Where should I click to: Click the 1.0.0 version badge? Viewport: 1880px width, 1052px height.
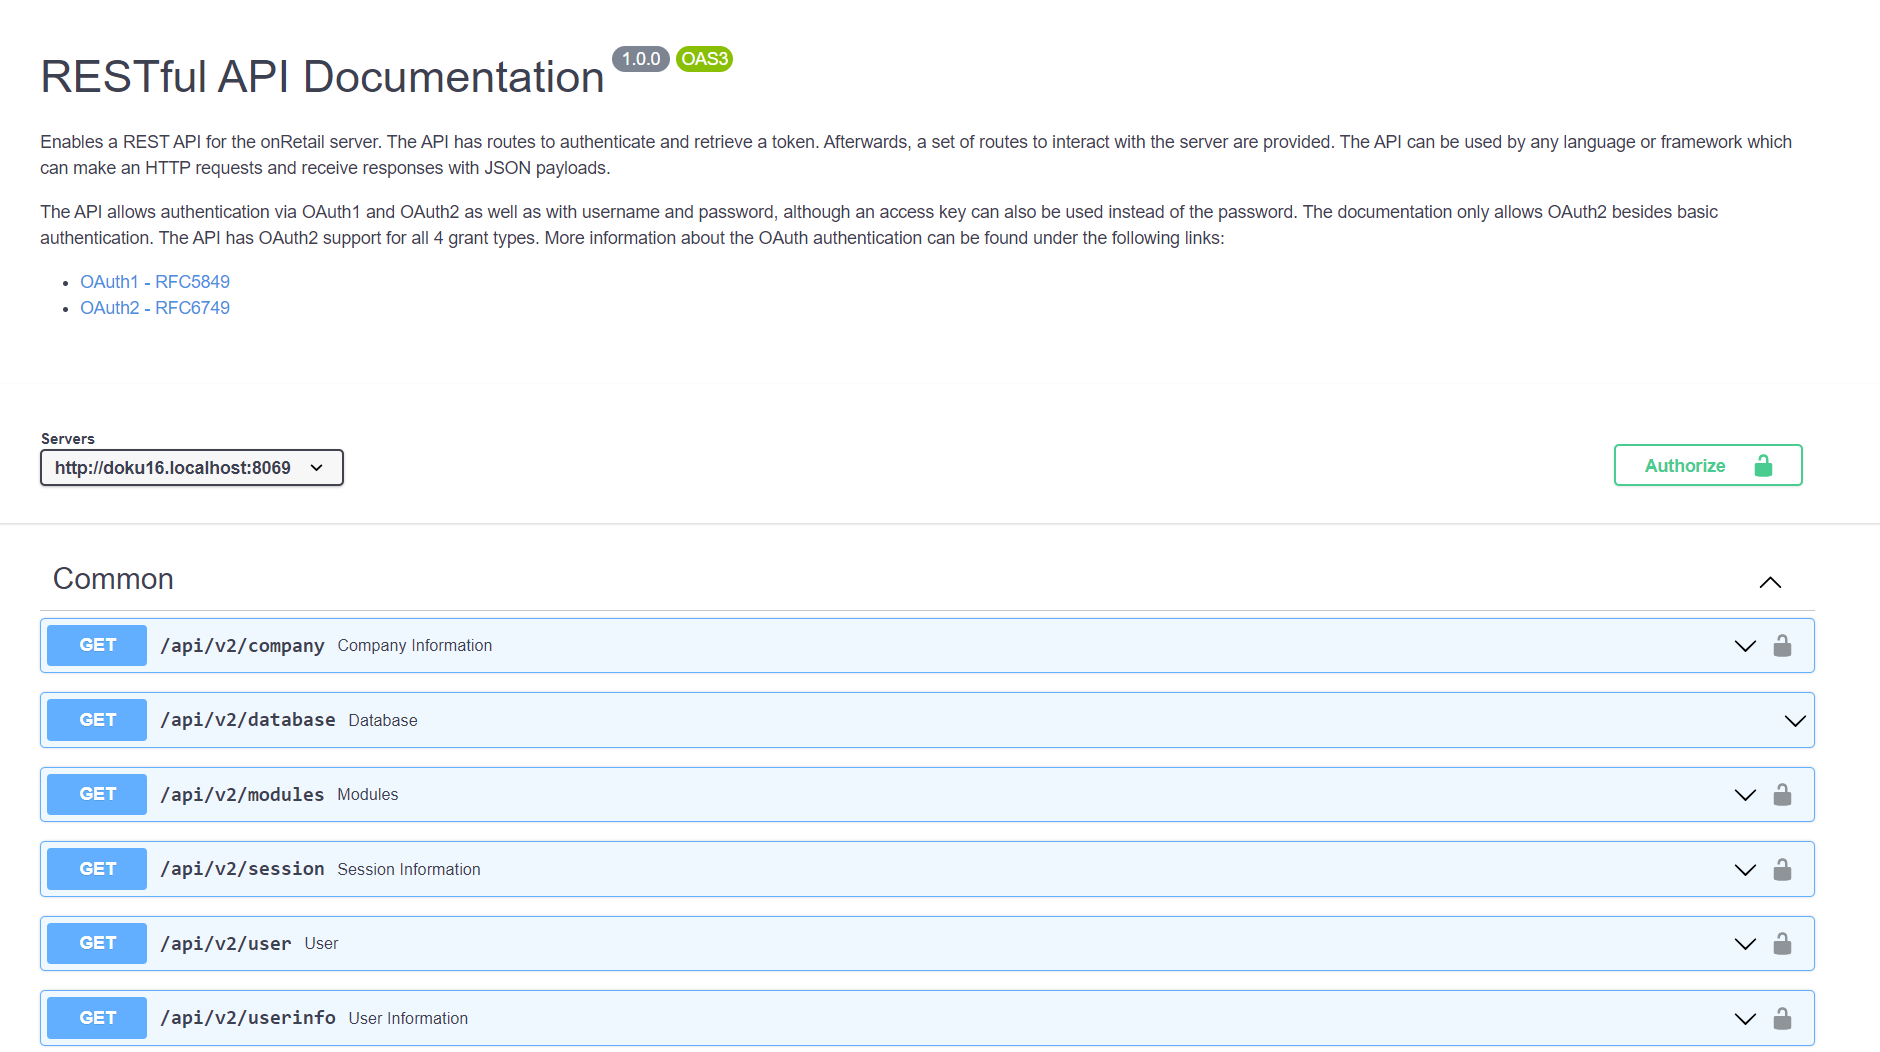(640, 59)
